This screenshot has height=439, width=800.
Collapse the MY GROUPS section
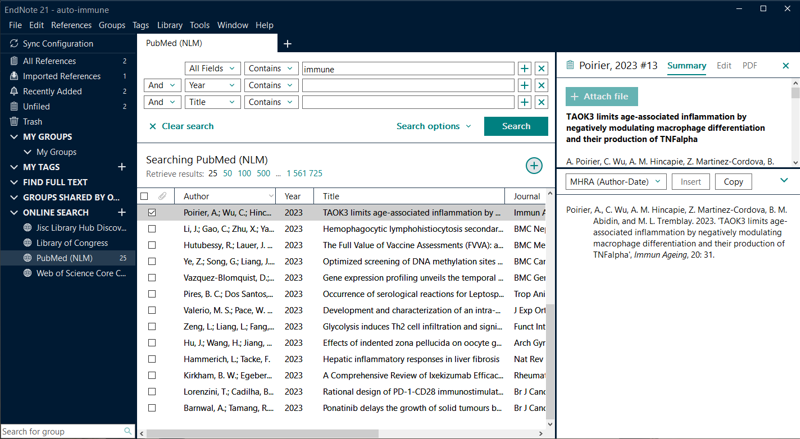tap(13, 137)
